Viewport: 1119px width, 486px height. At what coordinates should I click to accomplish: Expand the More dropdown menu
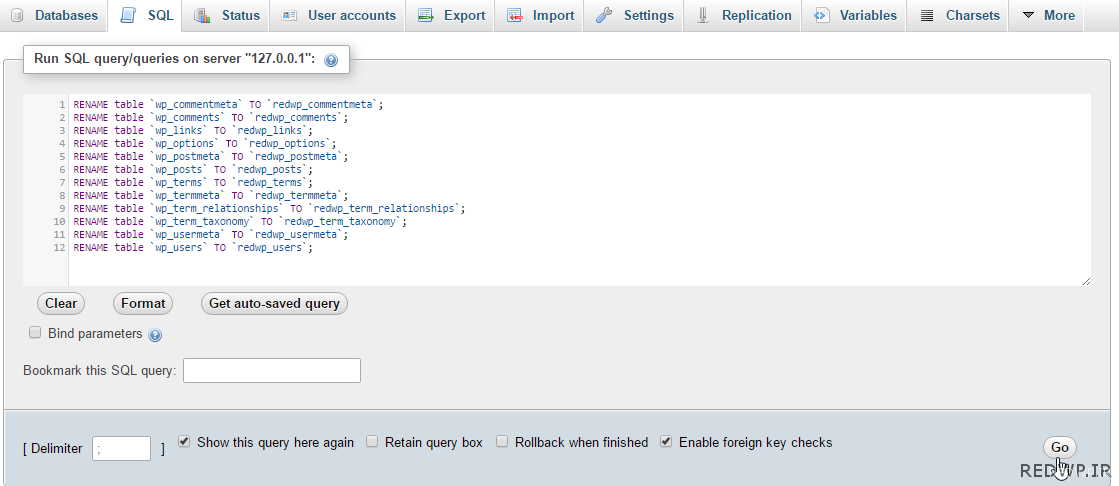1048,16
